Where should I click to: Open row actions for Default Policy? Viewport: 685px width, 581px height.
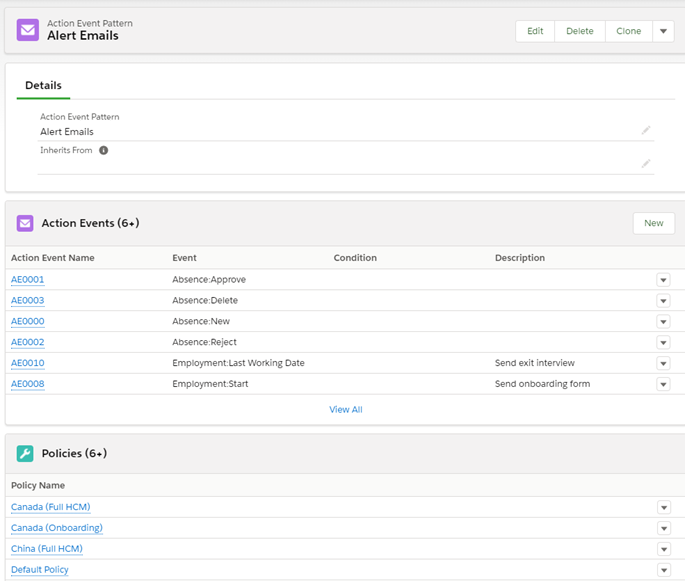(663, 570)
